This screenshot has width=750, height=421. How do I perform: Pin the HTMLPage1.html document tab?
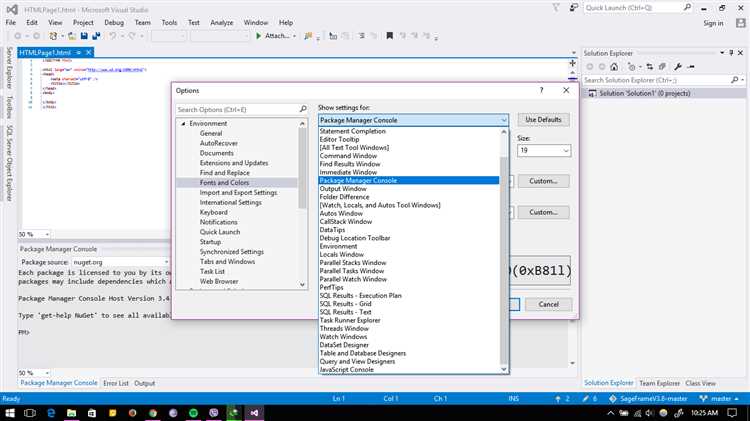[x=78, y=53]
